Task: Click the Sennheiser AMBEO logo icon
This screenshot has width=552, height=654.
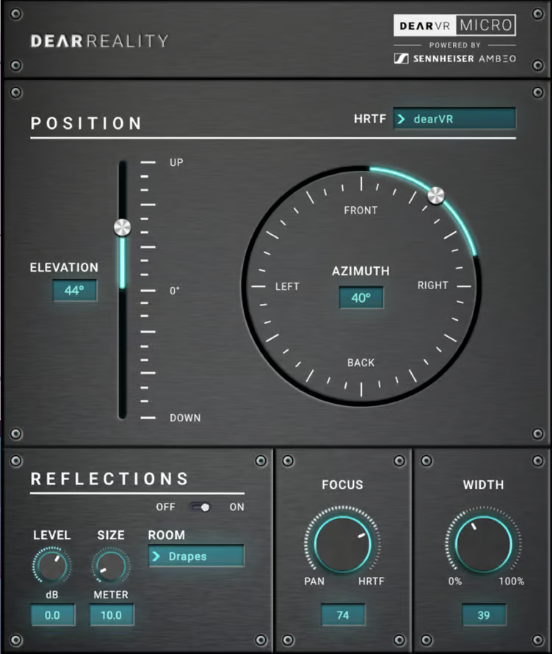Action: point(401,58)
